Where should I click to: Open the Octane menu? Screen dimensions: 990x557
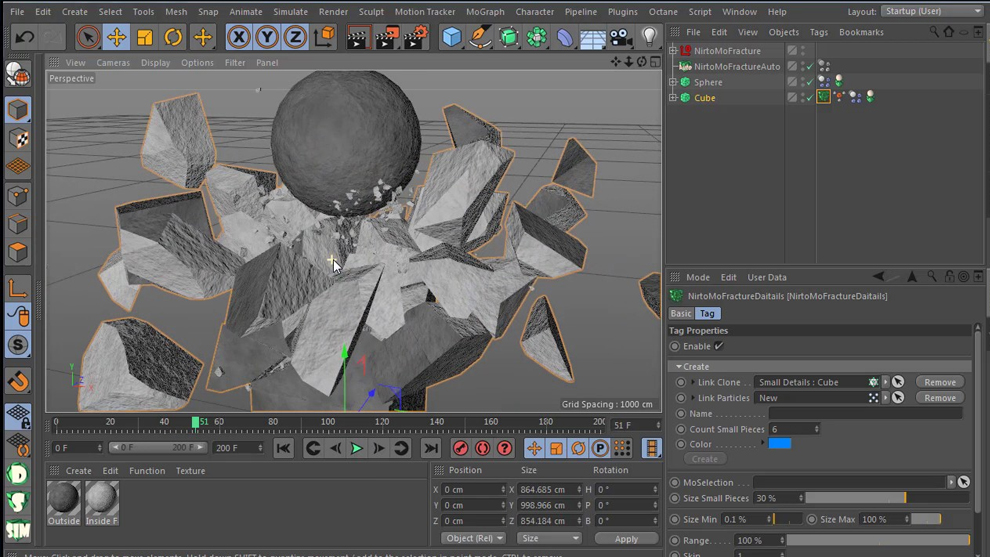coord(663,11)
